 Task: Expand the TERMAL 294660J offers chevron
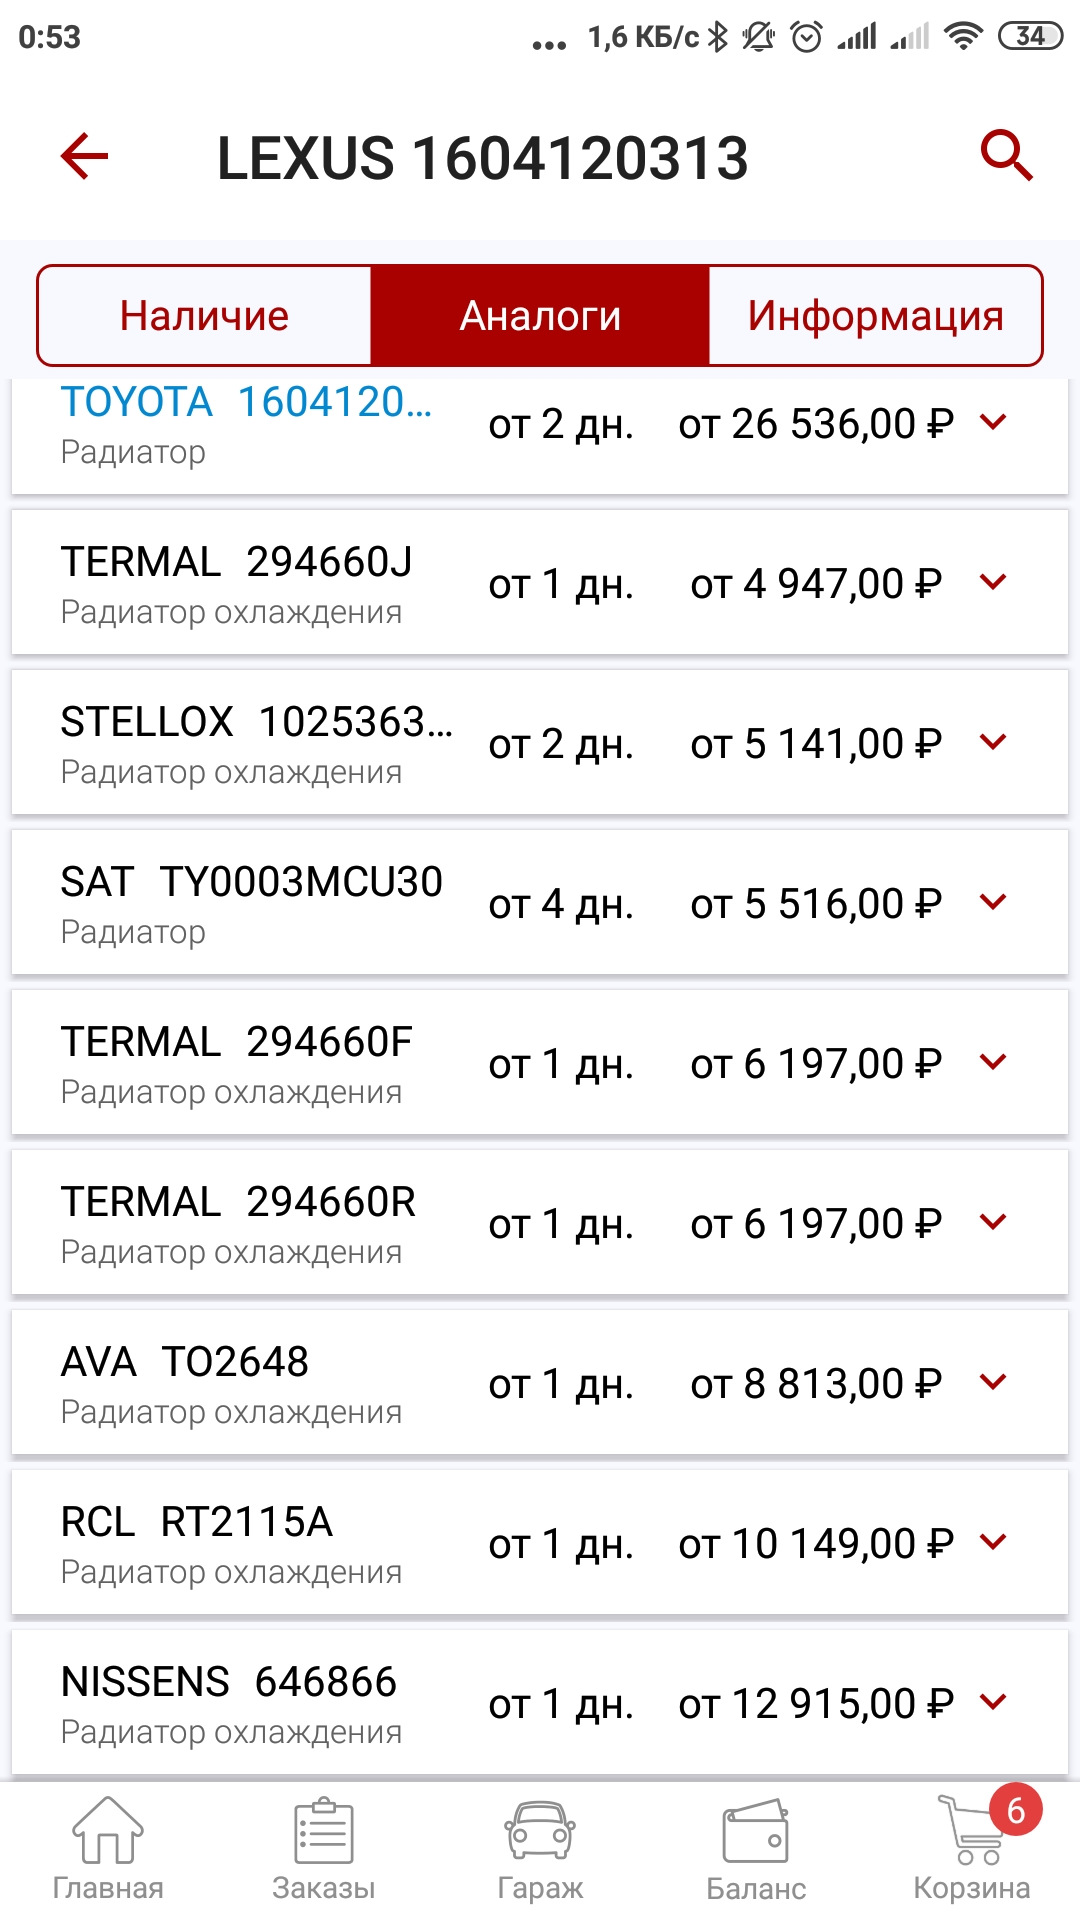coord(993,582)
